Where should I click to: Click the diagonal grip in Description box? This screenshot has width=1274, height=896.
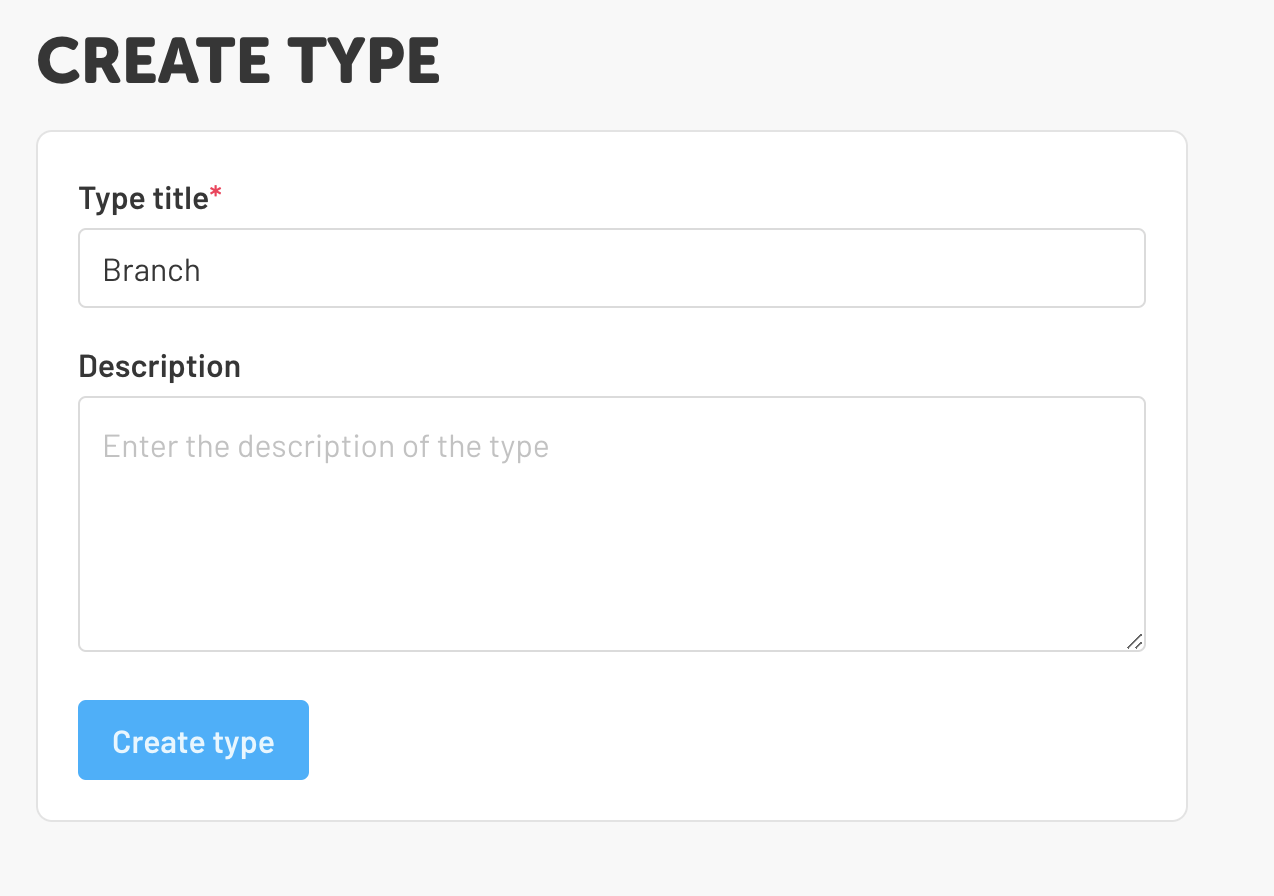[1135, 642]
